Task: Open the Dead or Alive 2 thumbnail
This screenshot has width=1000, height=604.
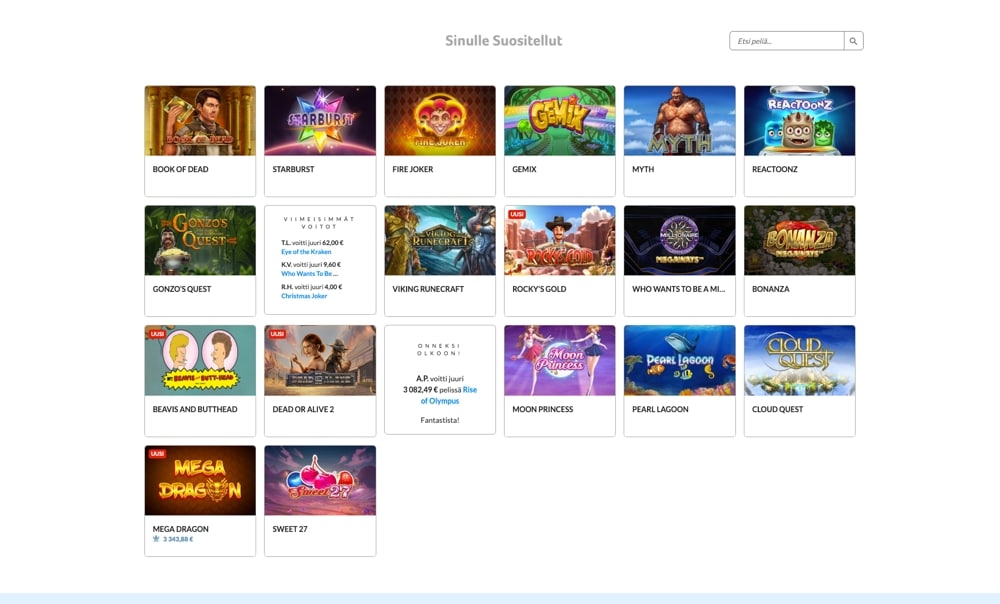Action: [320, 360]
